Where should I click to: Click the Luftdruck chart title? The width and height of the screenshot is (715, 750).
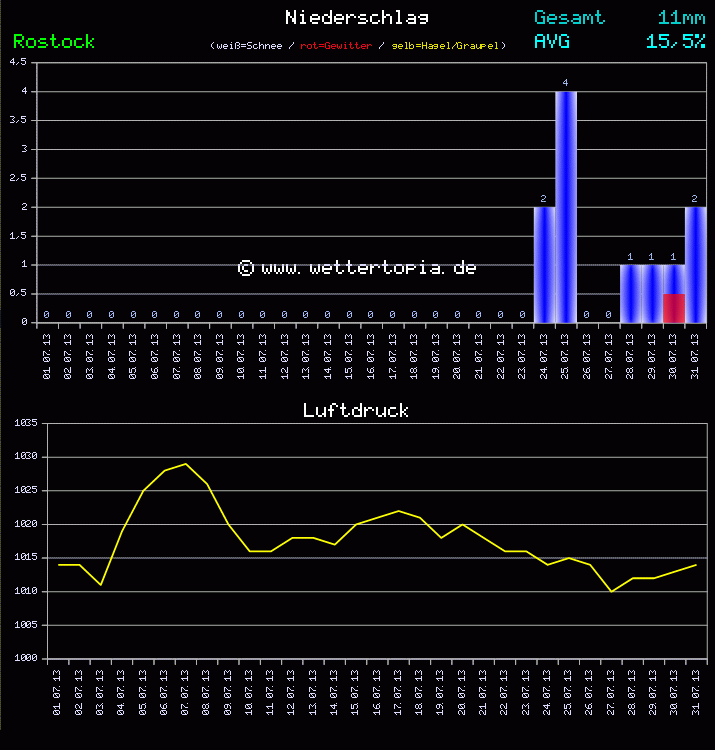(x=356, y=410)
